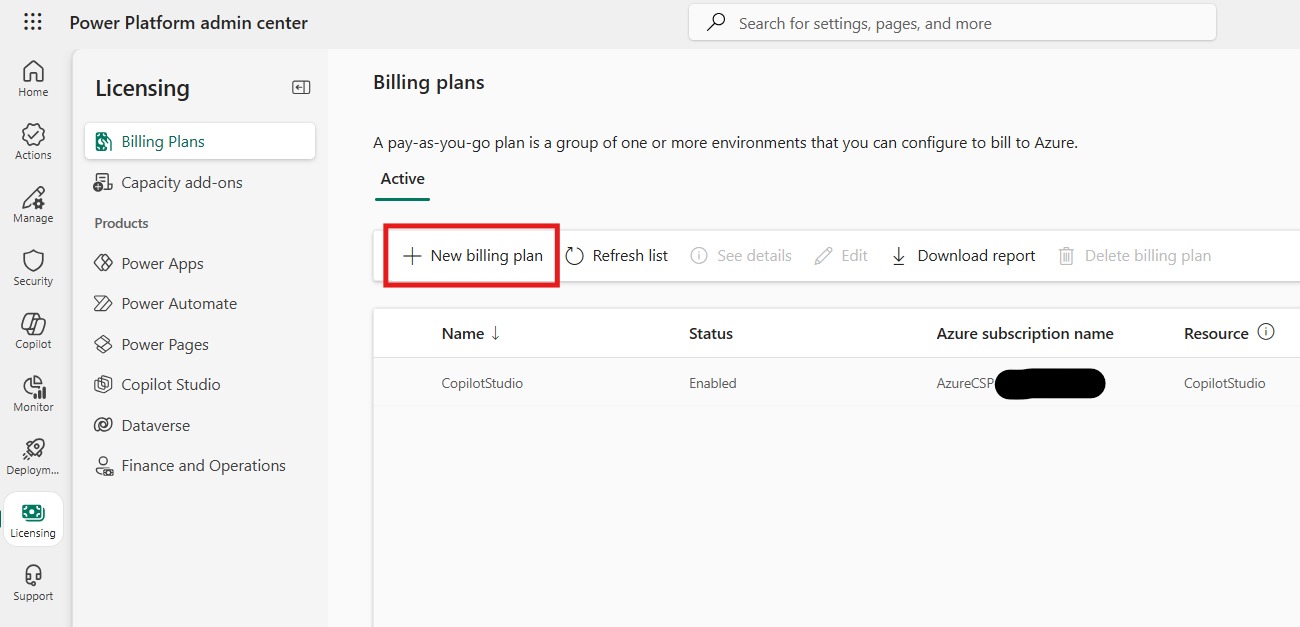Click Edit in the command bar
Image resolution: width=1300 pixels, height=627 pixels.
841,256
